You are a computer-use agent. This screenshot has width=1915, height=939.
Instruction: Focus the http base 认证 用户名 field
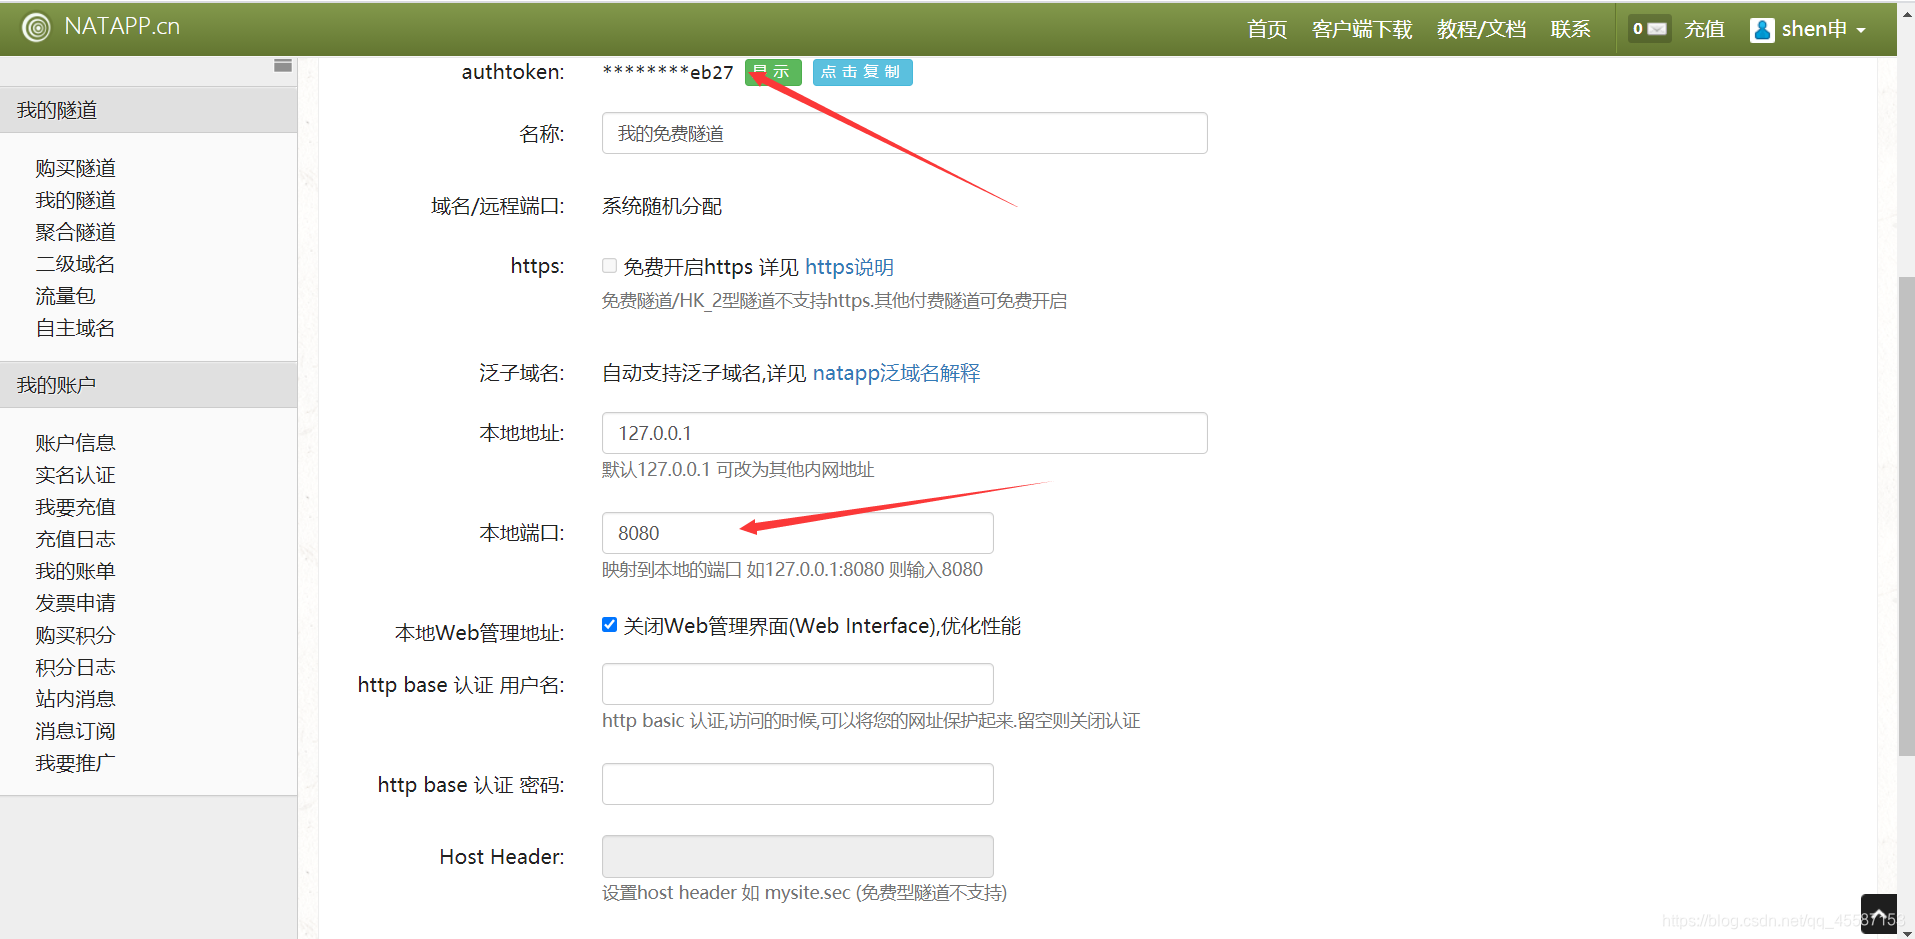(797, 684)
